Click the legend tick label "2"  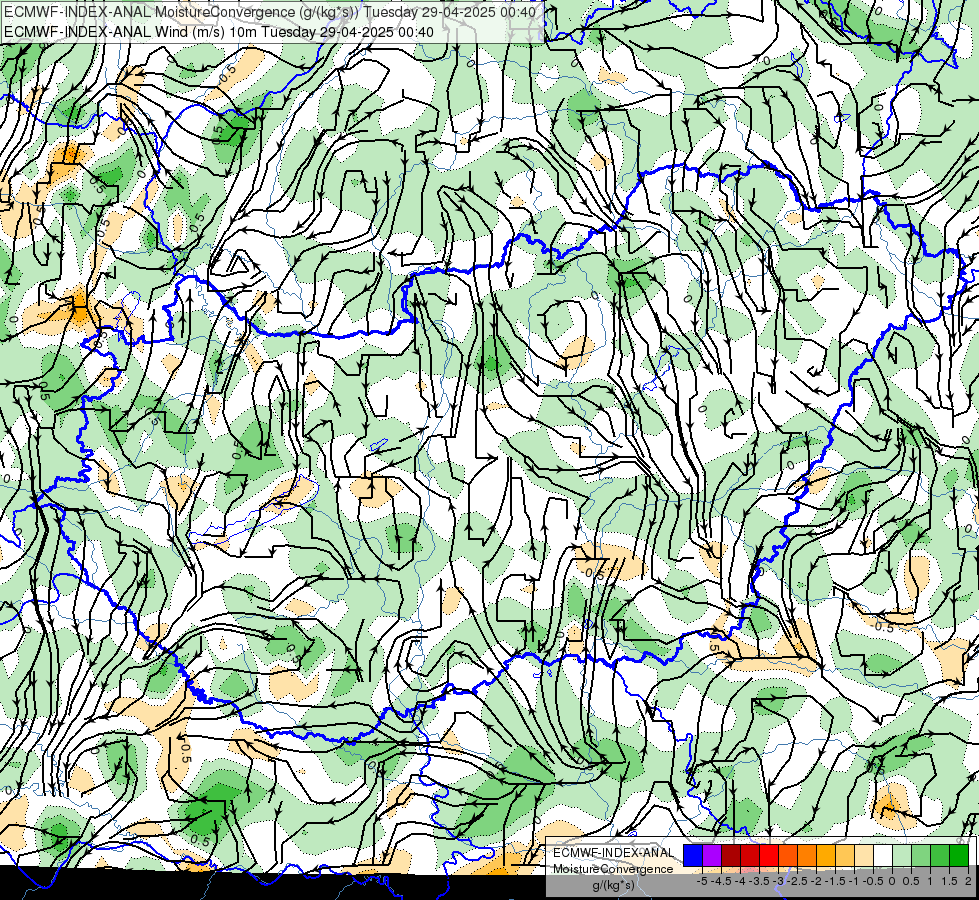pos(968,881)
